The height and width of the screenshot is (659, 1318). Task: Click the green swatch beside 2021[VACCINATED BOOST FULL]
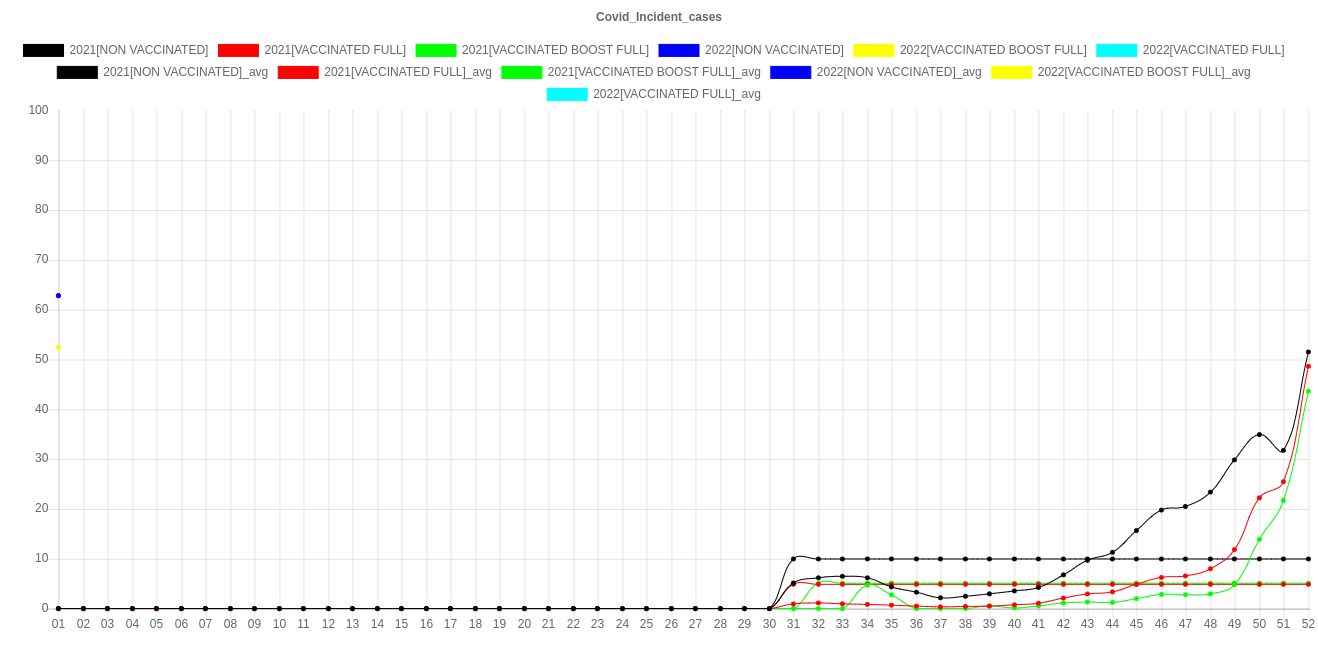point(435,50)
